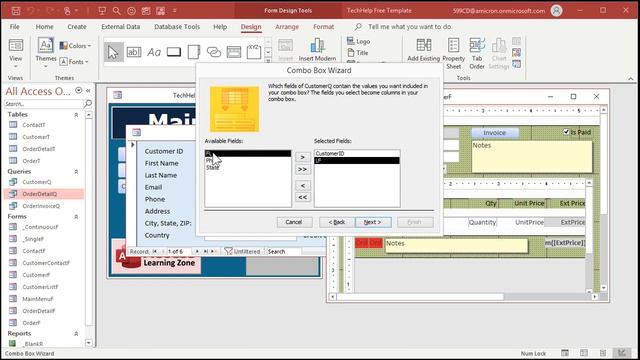Open the All Access Objects pane menu arrow

pos(78,91)
